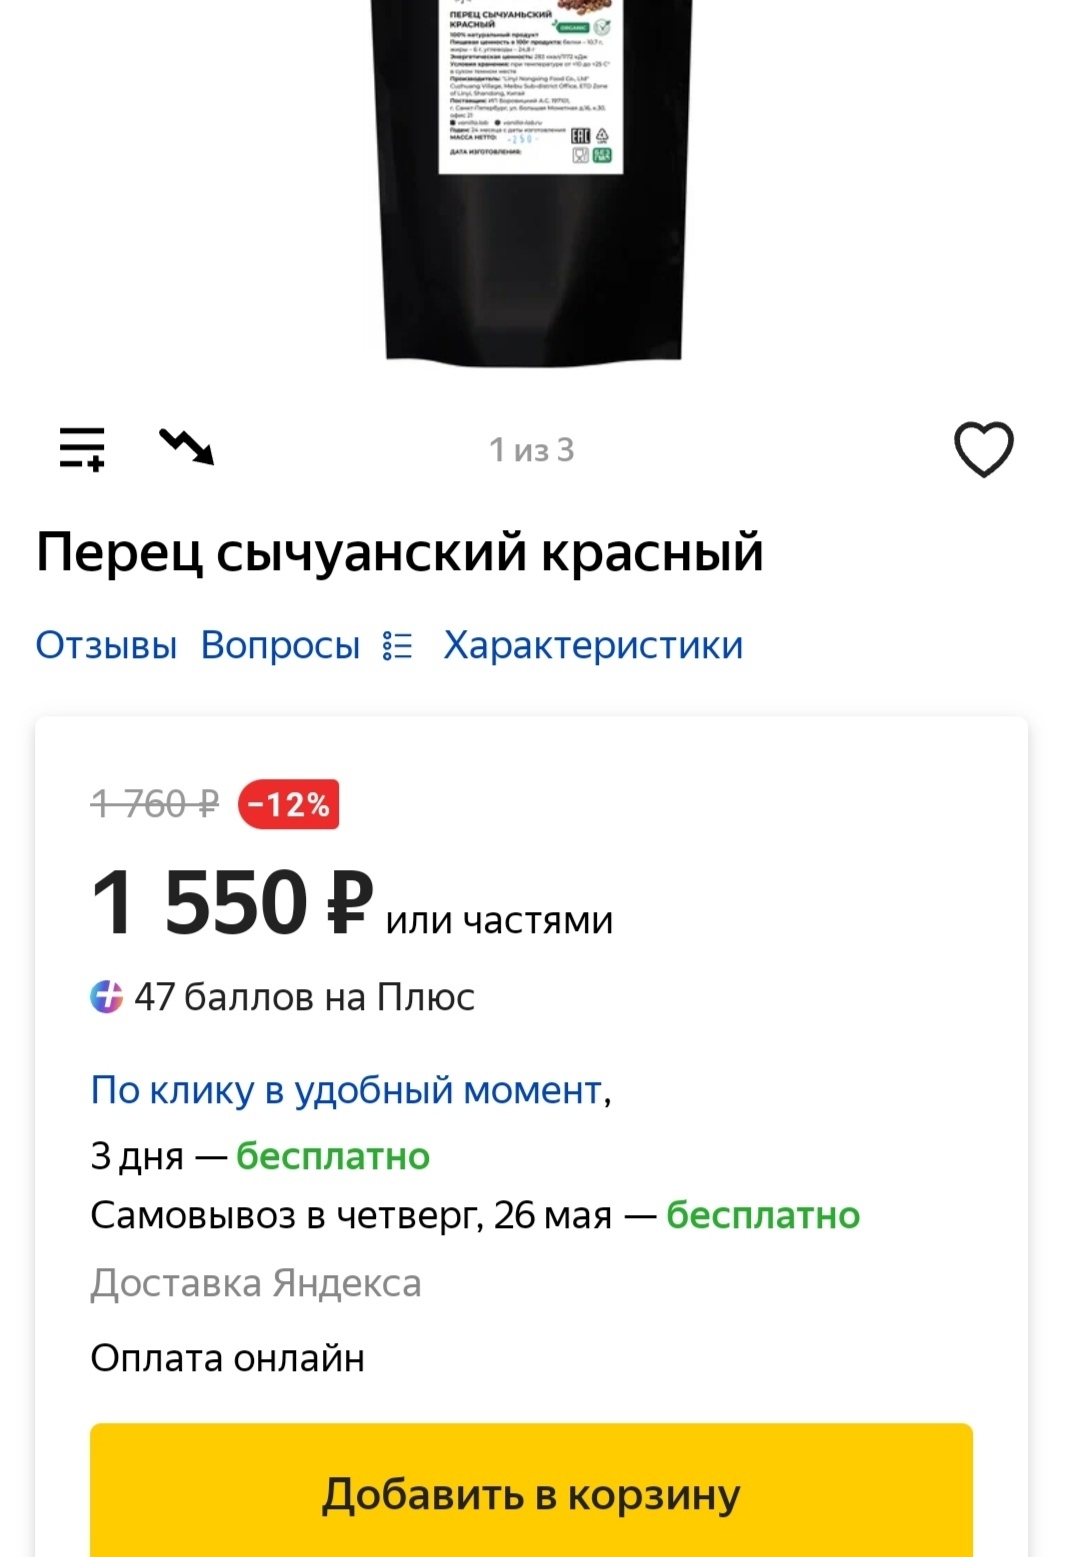Tap the product title Перец сычуанский красный
Screen dimensions: 1071x1557
[399, 552]
